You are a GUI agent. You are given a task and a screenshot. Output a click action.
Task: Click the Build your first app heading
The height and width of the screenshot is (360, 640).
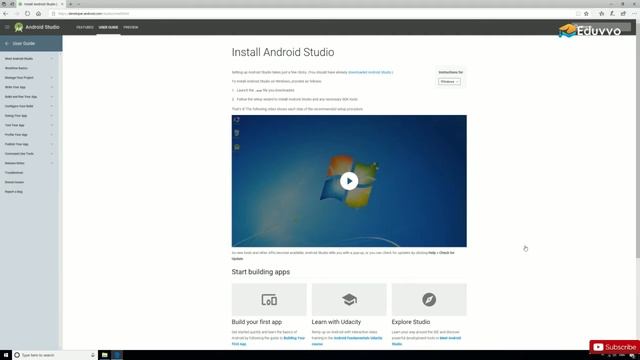pyautogui.click(x=256, y=322)
